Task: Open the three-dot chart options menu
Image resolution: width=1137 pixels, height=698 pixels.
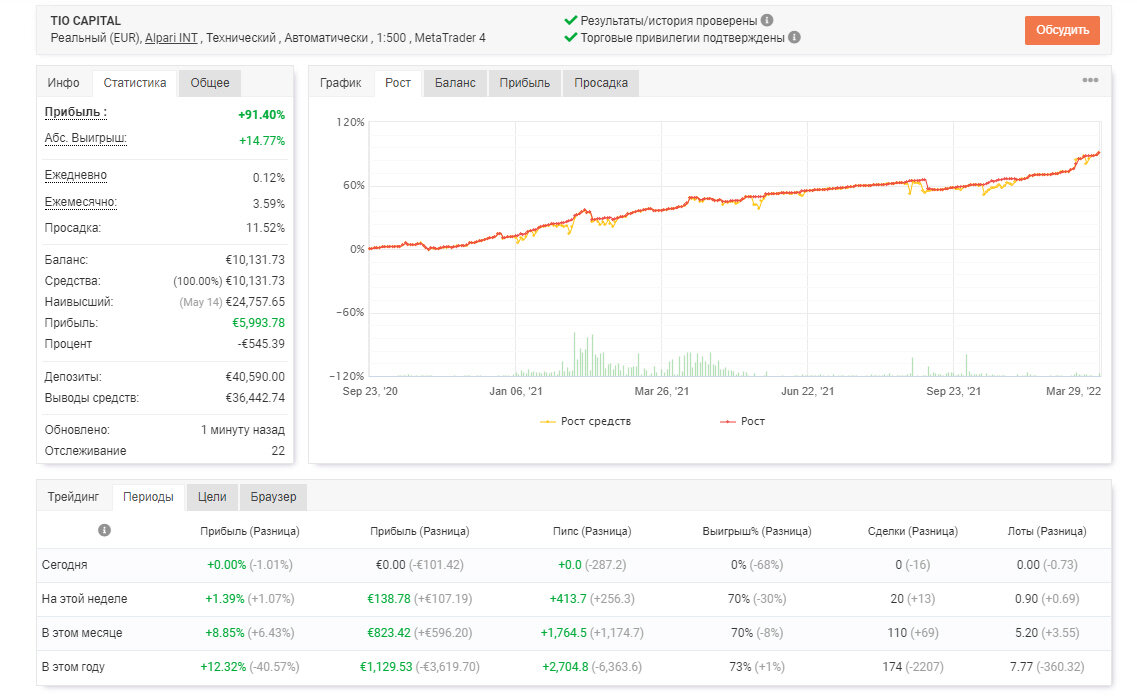Action: tap(1090, 80)
